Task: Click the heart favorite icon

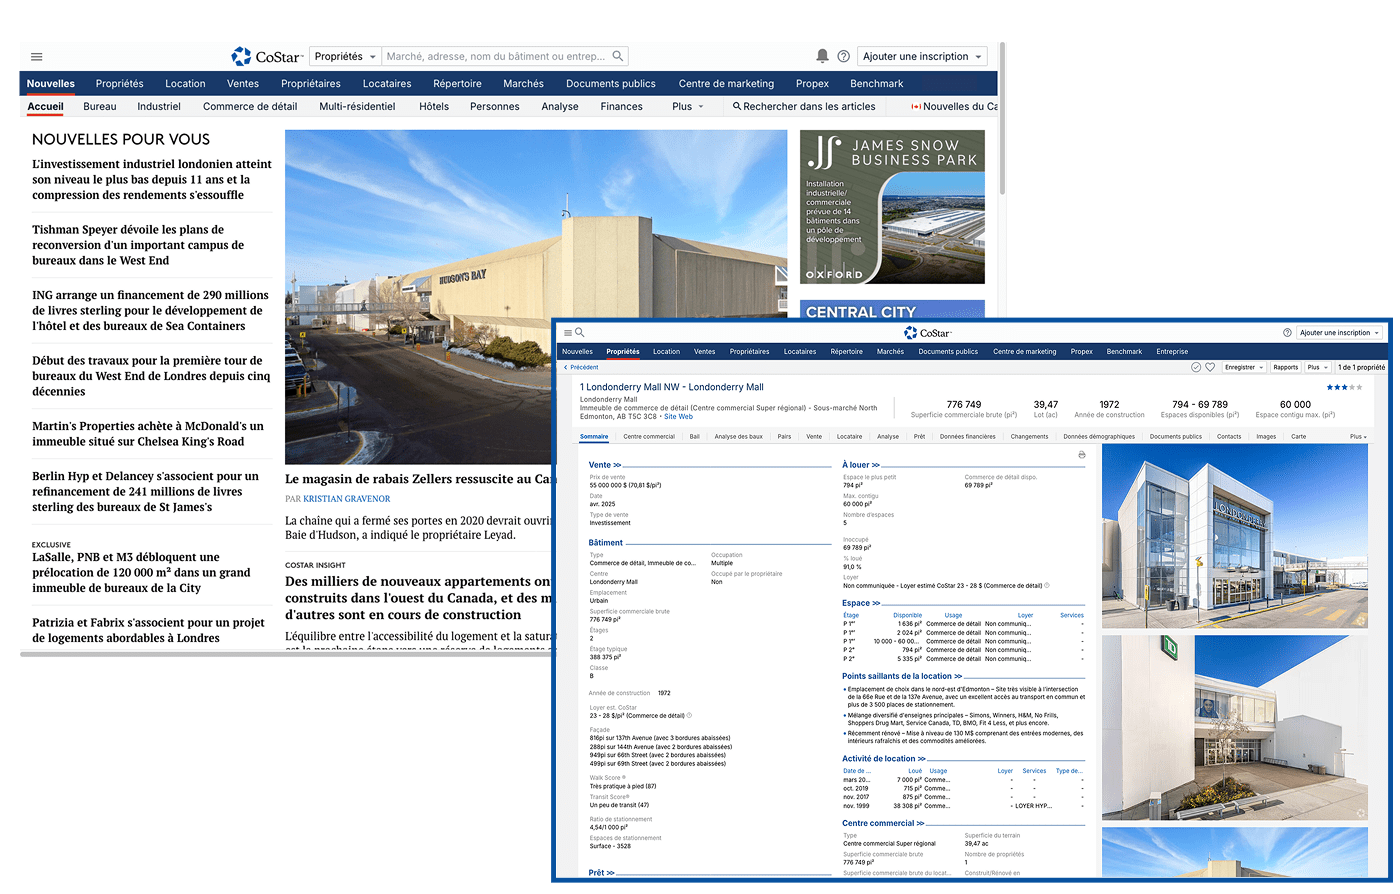Action: [1210, 367]
